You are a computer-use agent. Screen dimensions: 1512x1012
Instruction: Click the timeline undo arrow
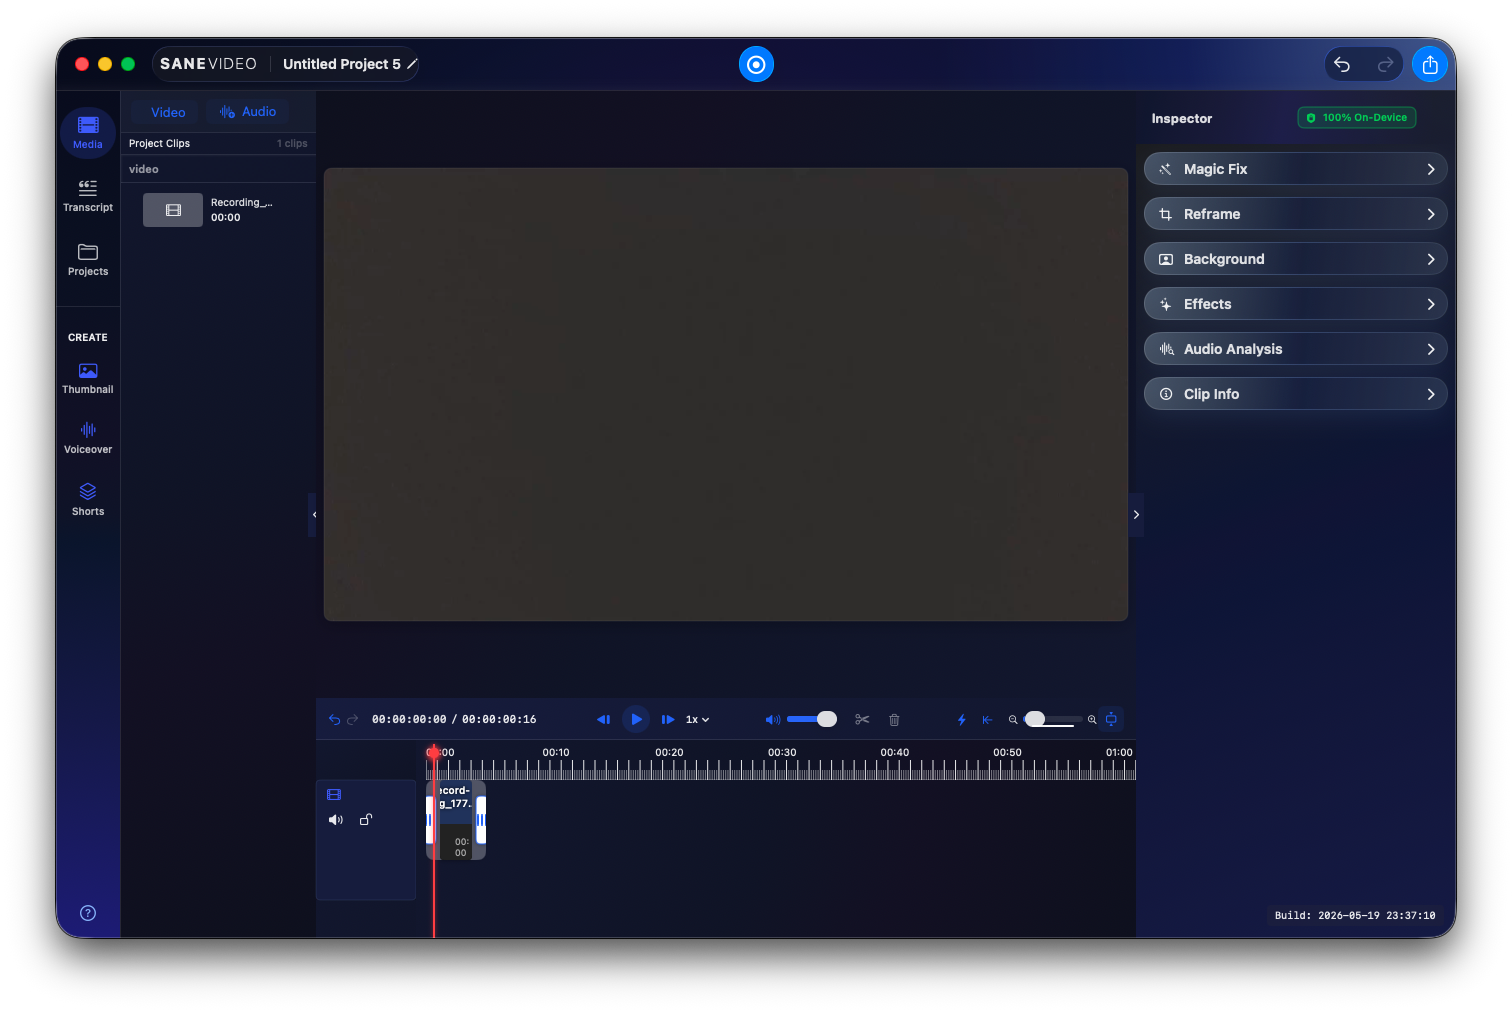(334, 719)
